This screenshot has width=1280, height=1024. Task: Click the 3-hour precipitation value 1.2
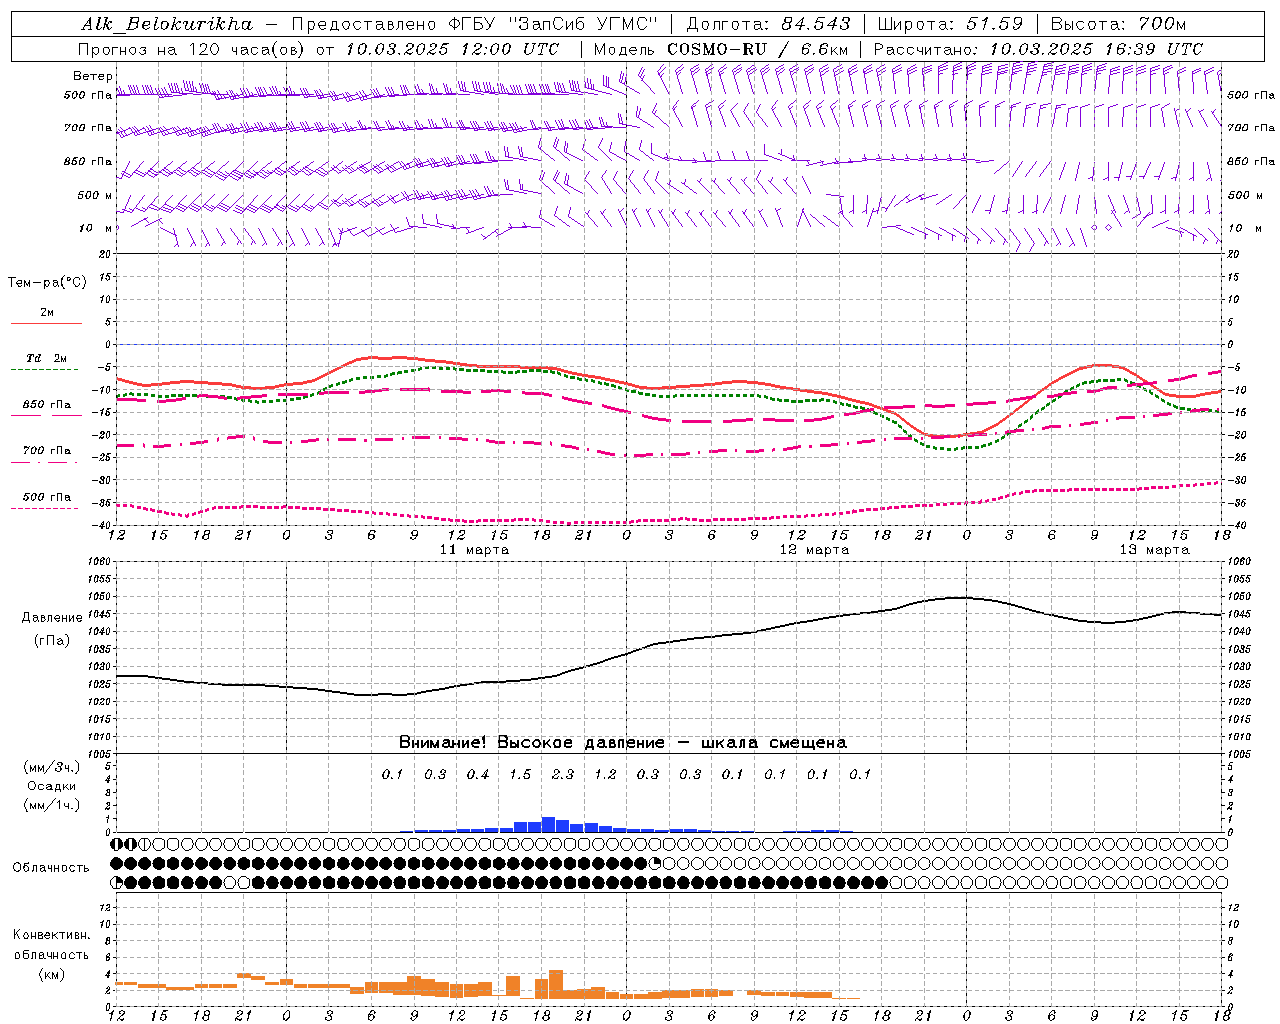click(605, 774)
